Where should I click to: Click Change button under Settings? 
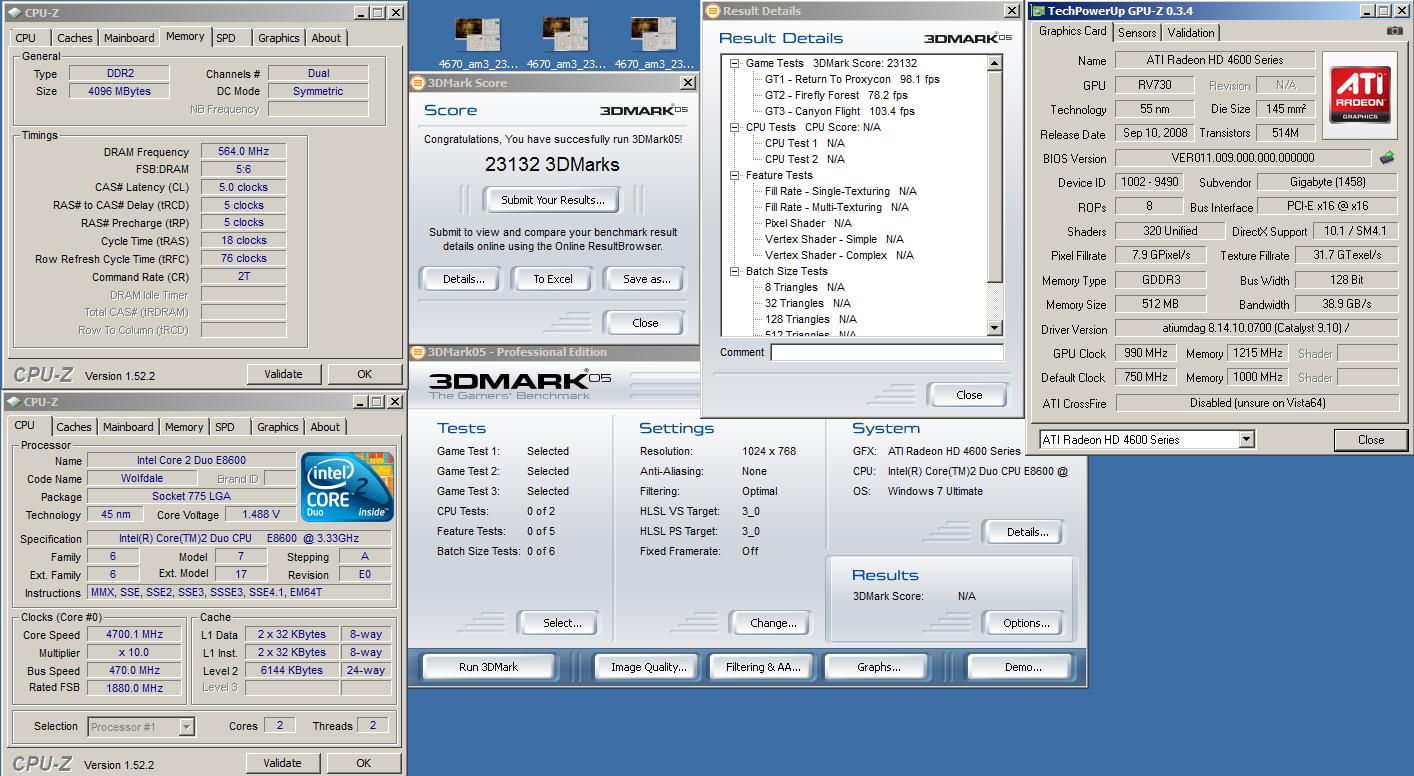(773, 623)
